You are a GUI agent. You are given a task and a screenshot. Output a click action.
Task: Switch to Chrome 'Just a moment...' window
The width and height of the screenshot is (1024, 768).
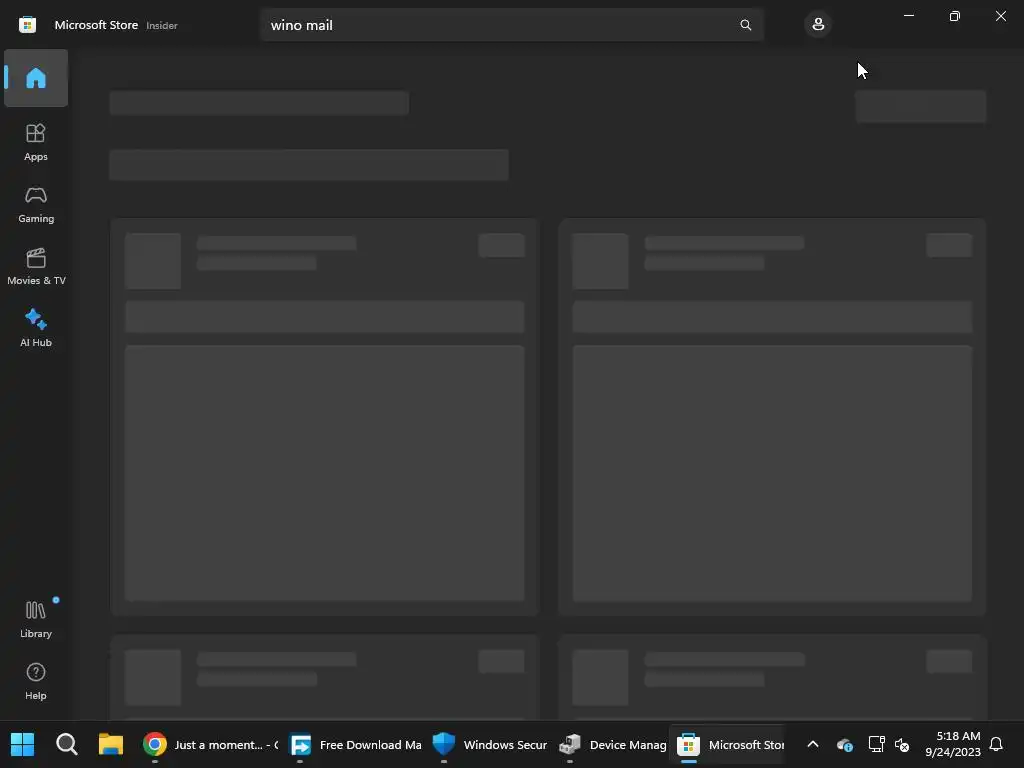(x=211, y=744)
